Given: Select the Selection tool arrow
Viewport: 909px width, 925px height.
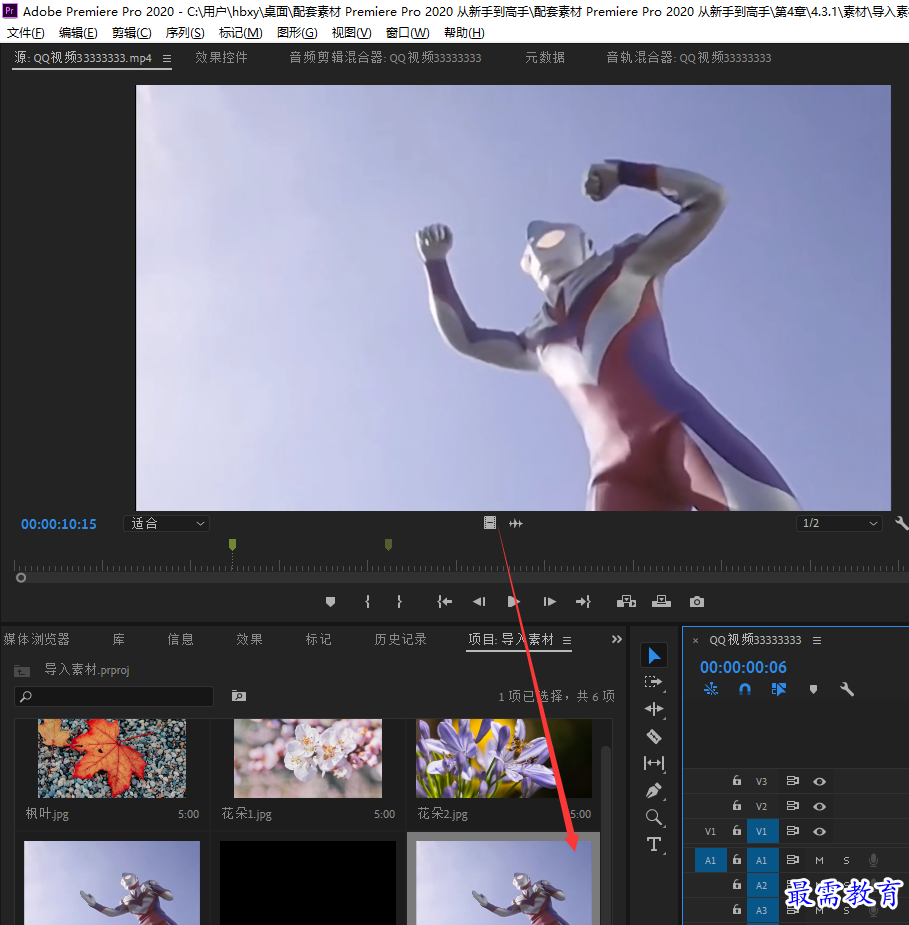Looking at the screenshot, I should (x=654, y=655).
